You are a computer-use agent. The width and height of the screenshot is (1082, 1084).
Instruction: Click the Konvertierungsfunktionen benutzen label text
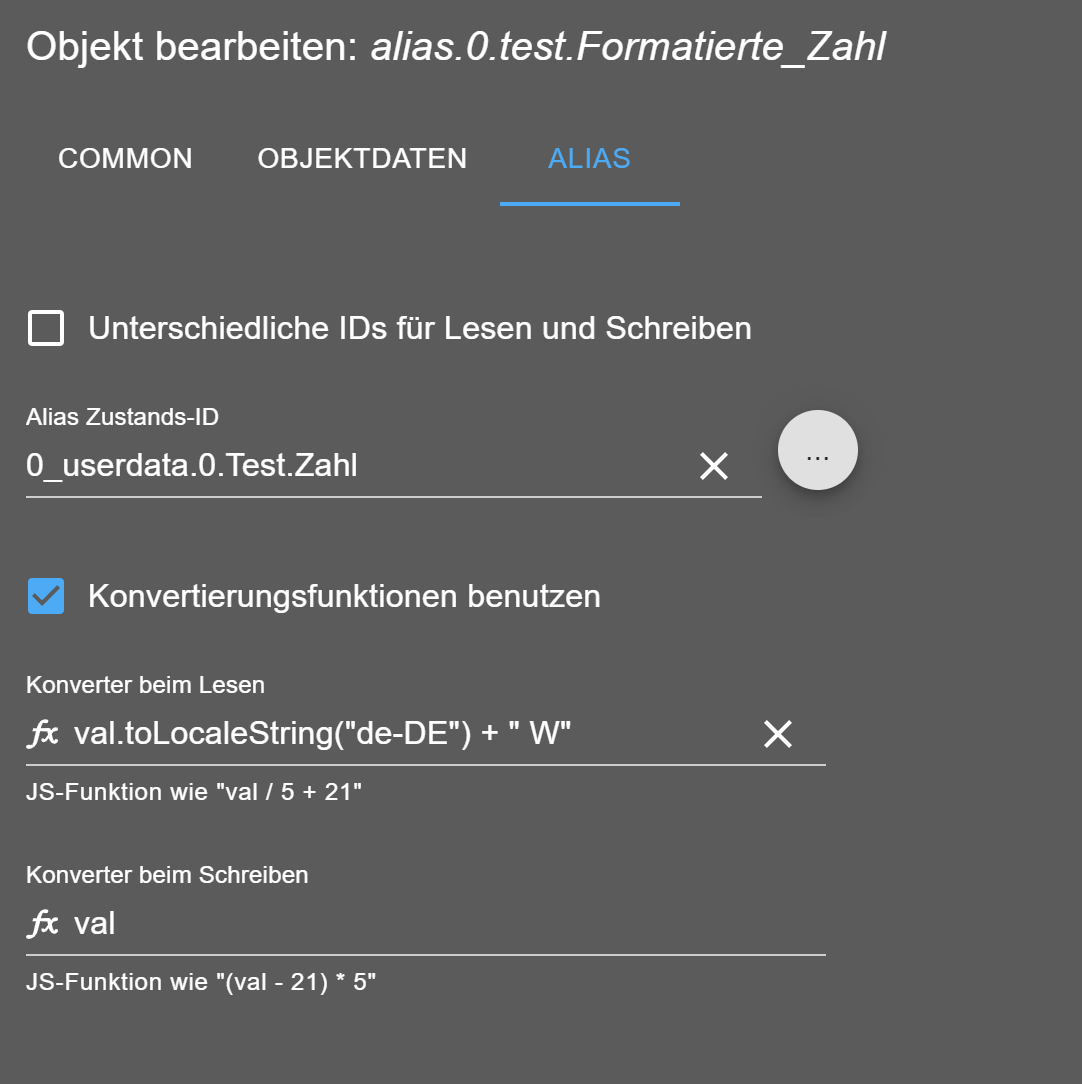(344, 596)
